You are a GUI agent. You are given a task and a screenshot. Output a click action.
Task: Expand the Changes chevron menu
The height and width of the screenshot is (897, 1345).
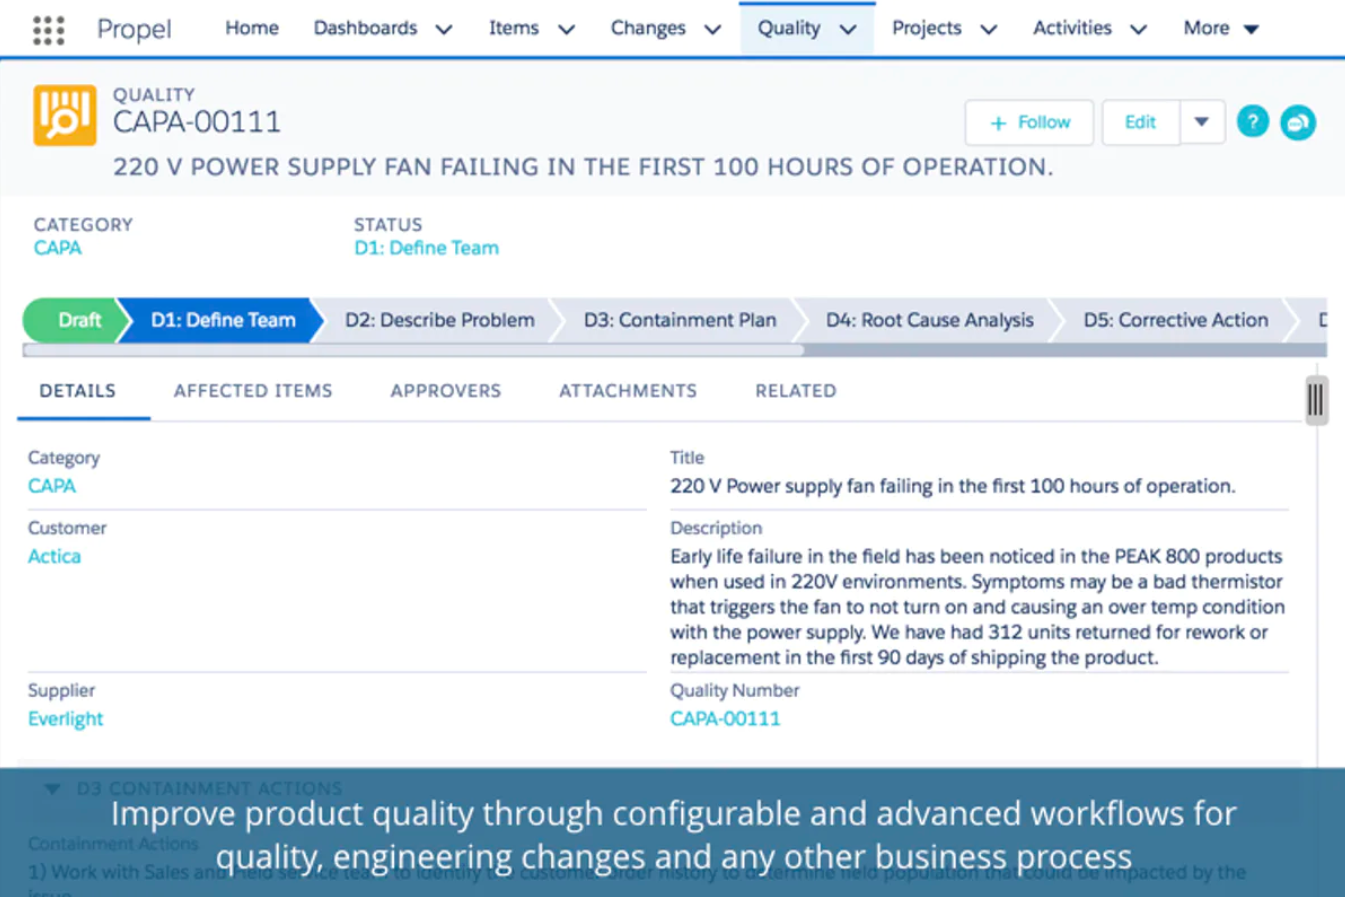pos(712,29)
